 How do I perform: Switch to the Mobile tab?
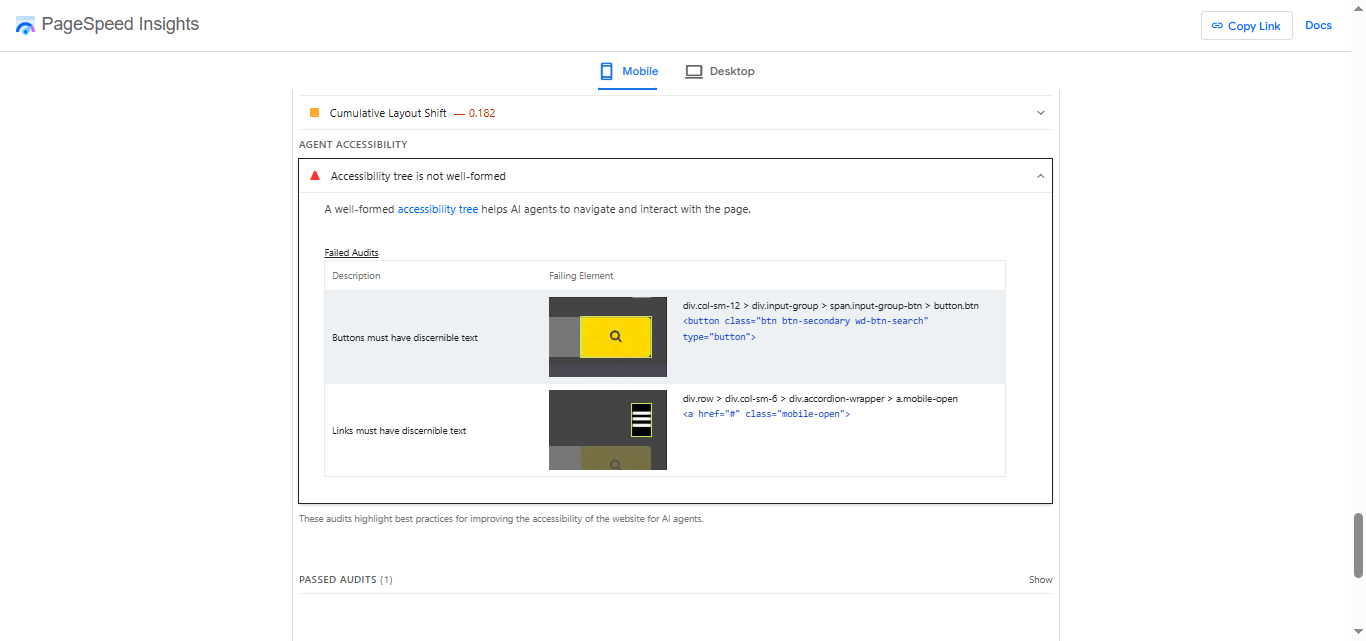click(x=628, y=71)
